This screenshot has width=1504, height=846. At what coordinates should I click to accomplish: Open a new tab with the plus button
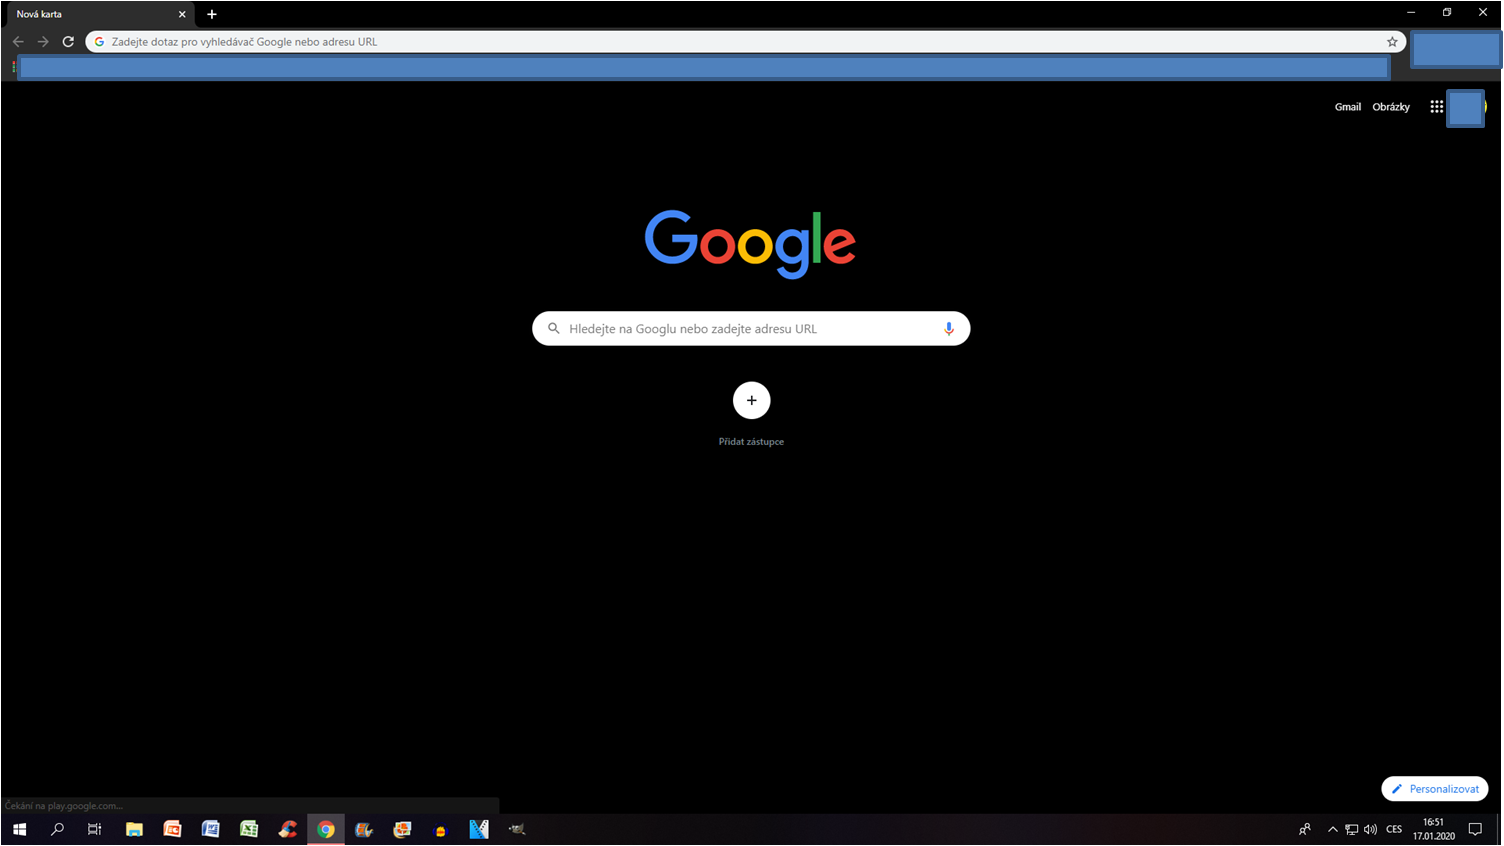point(212,14)
